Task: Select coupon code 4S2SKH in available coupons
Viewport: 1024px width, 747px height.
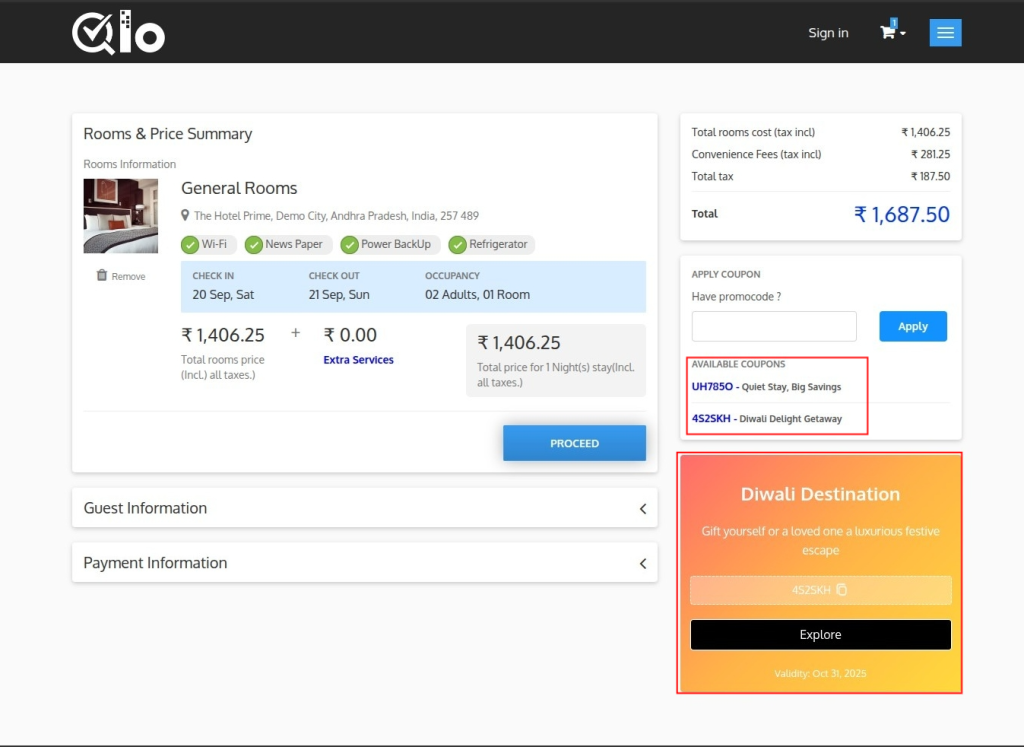Action: click(711, 419)
